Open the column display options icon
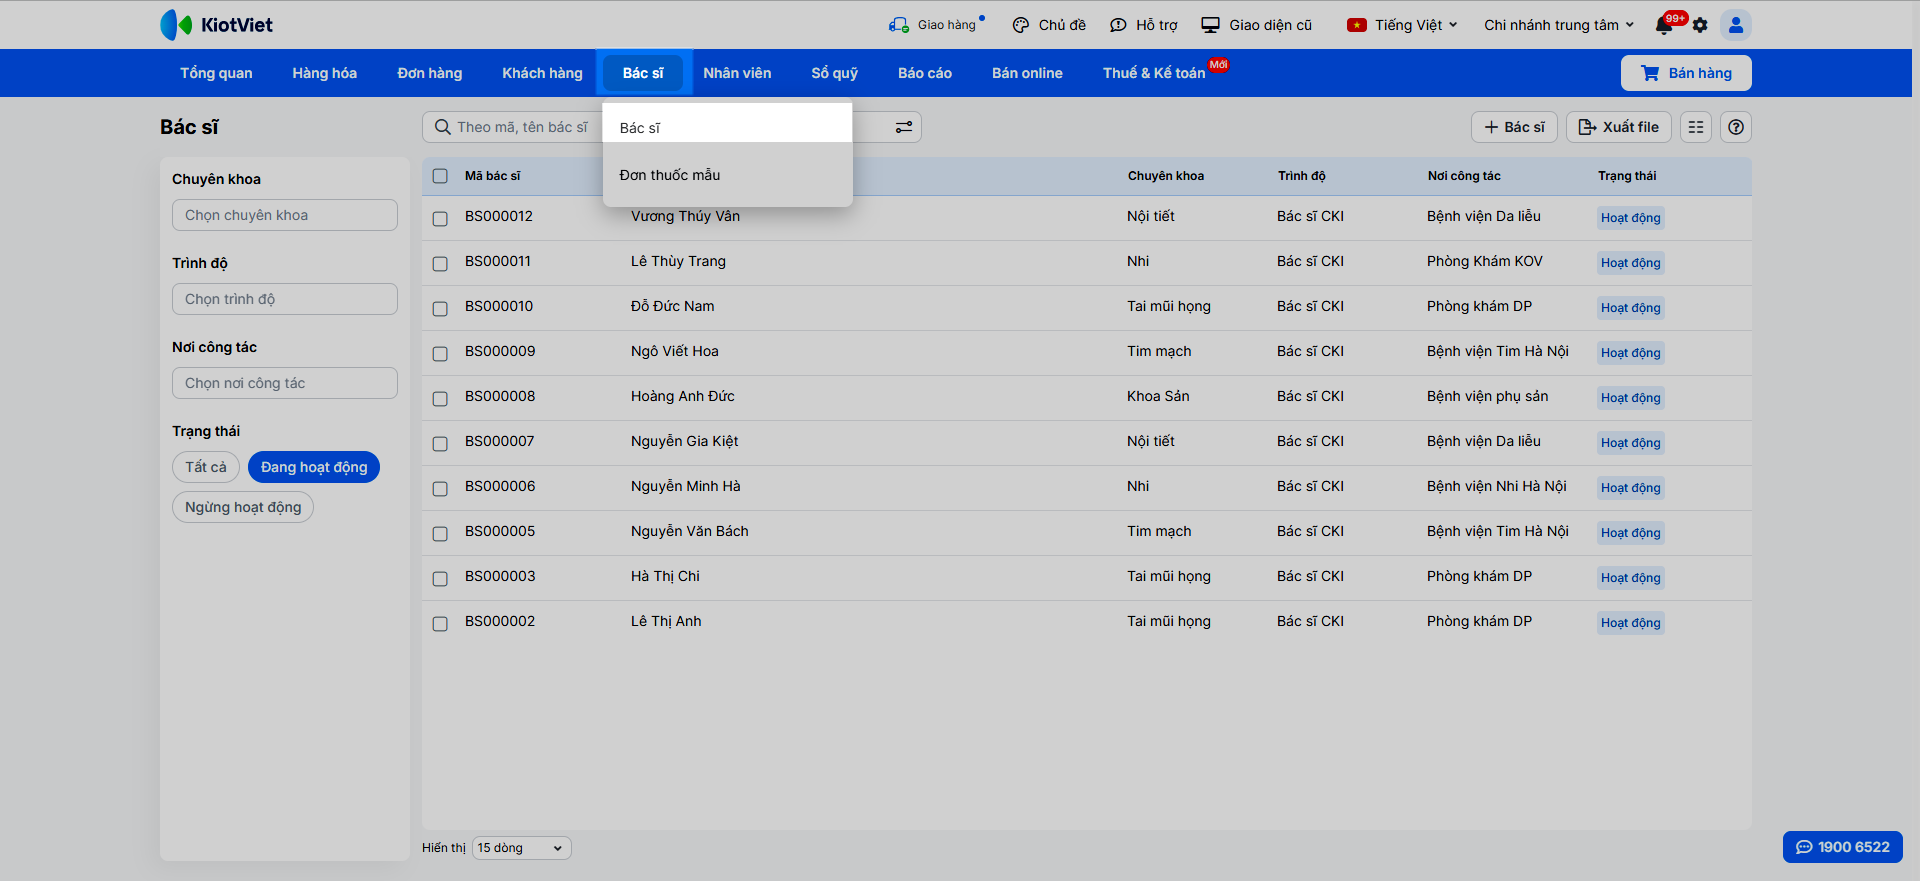1920x881 pixels. 1696,127
